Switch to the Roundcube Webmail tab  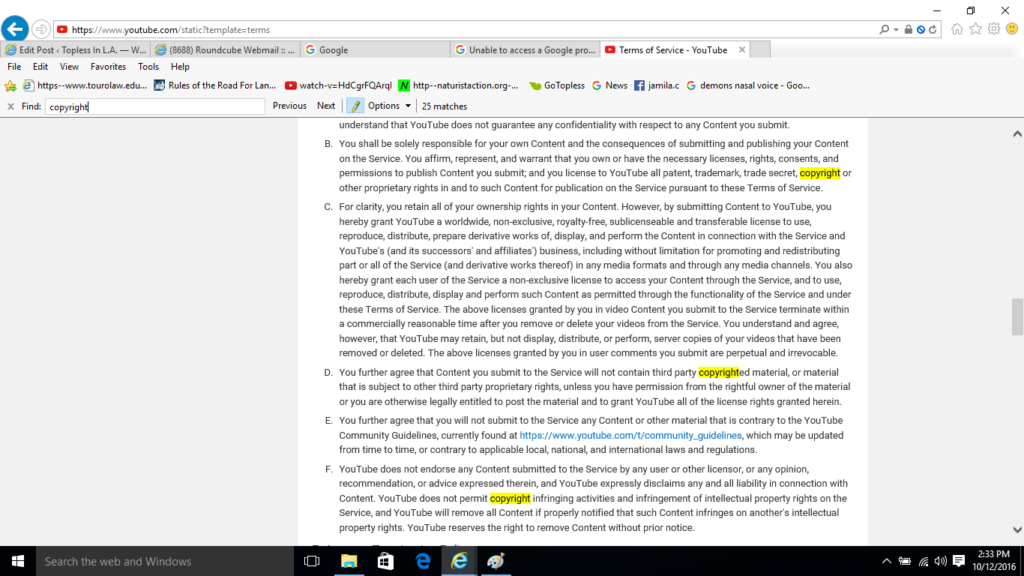(x=225, y=50)
